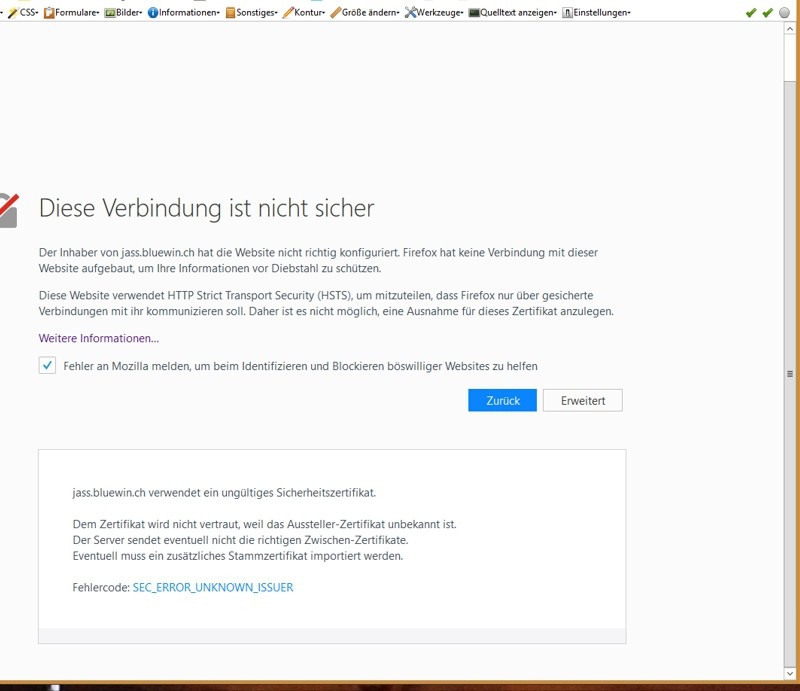Screen dimensions: 800x691
Task: Open the 'Weitere Informationen…' link
Action: [98, 338]
